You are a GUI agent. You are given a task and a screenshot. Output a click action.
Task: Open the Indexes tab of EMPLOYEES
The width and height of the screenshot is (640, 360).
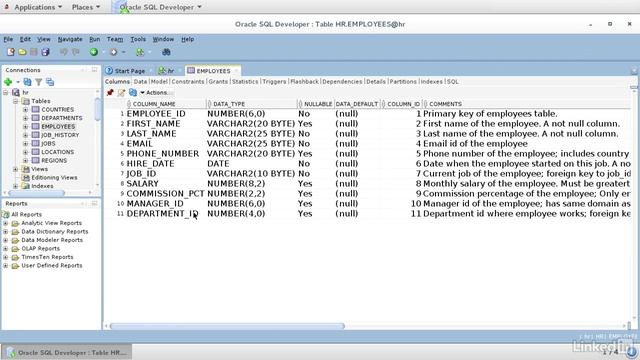tap(431, 82)
